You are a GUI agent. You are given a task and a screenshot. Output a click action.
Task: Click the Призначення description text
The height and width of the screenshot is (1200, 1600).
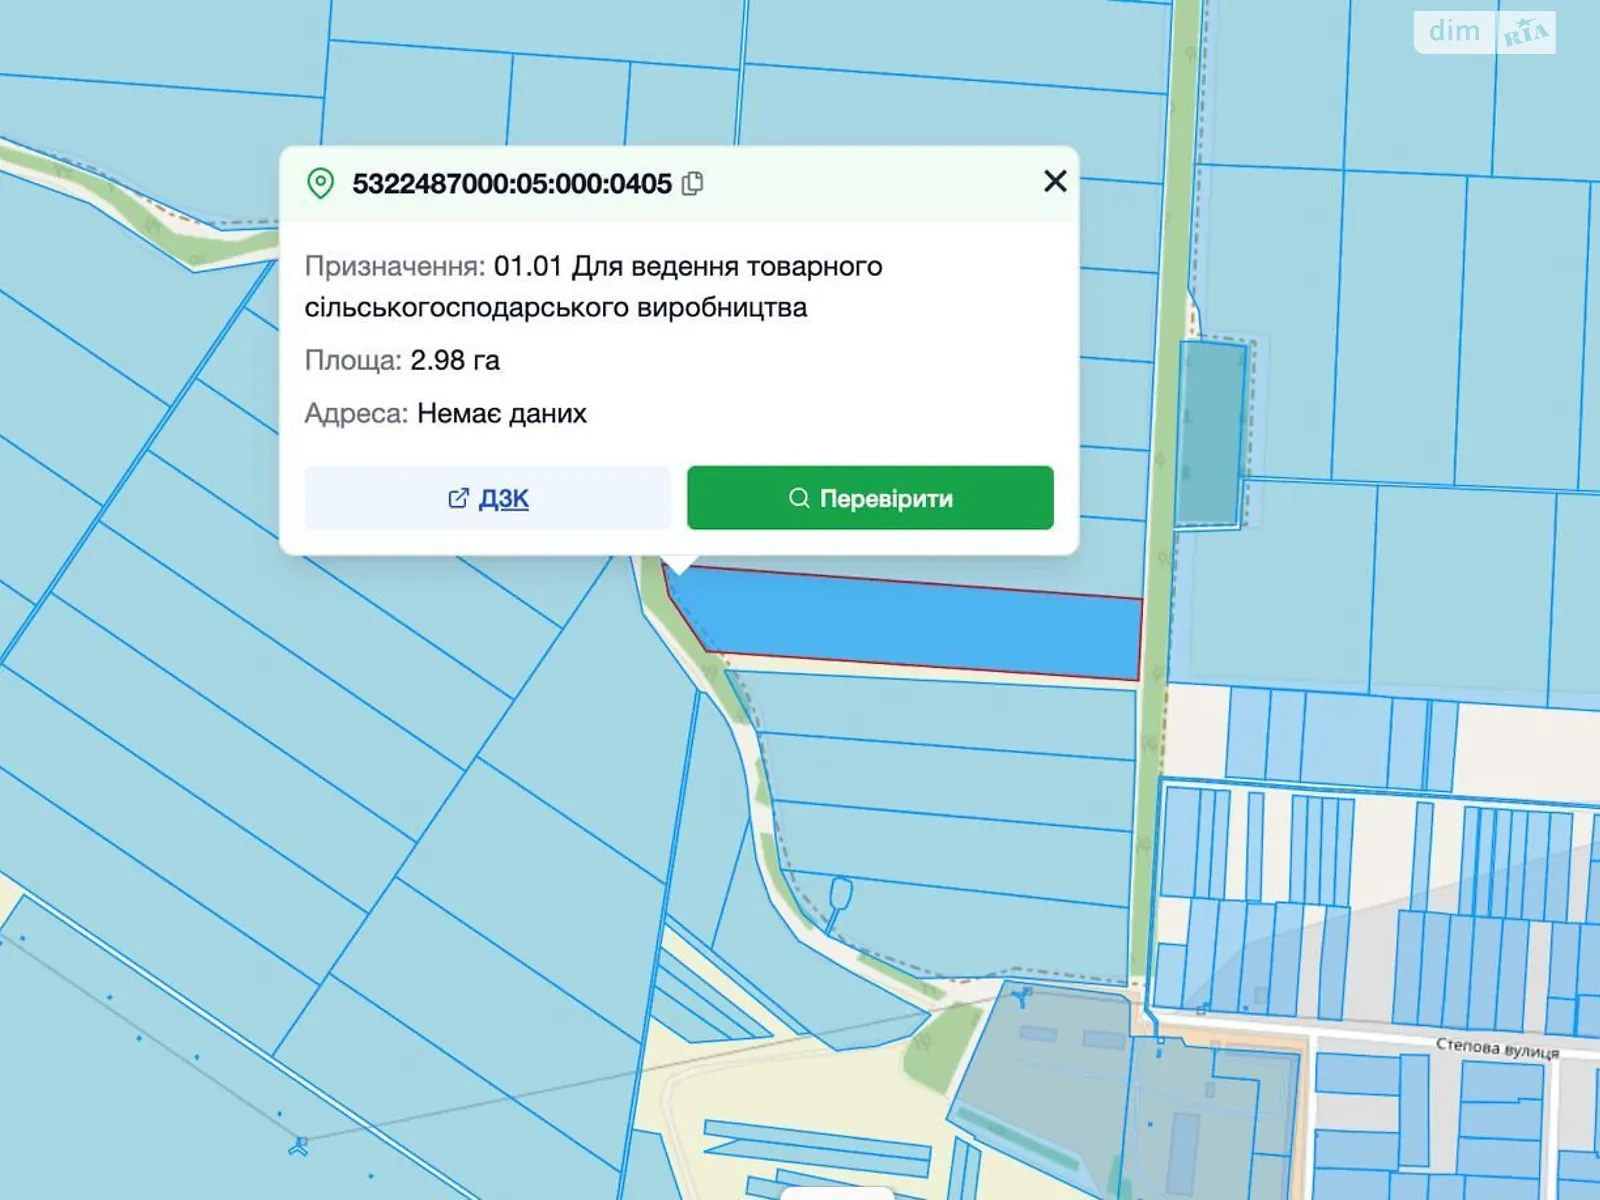[x=594, y=287]
